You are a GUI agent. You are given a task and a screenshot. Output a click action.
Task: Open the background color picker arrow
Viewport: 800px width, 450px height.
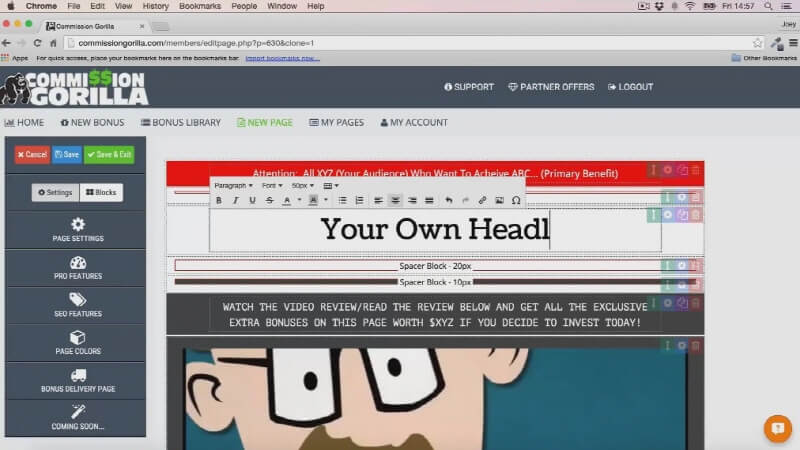tap(326, 200)
